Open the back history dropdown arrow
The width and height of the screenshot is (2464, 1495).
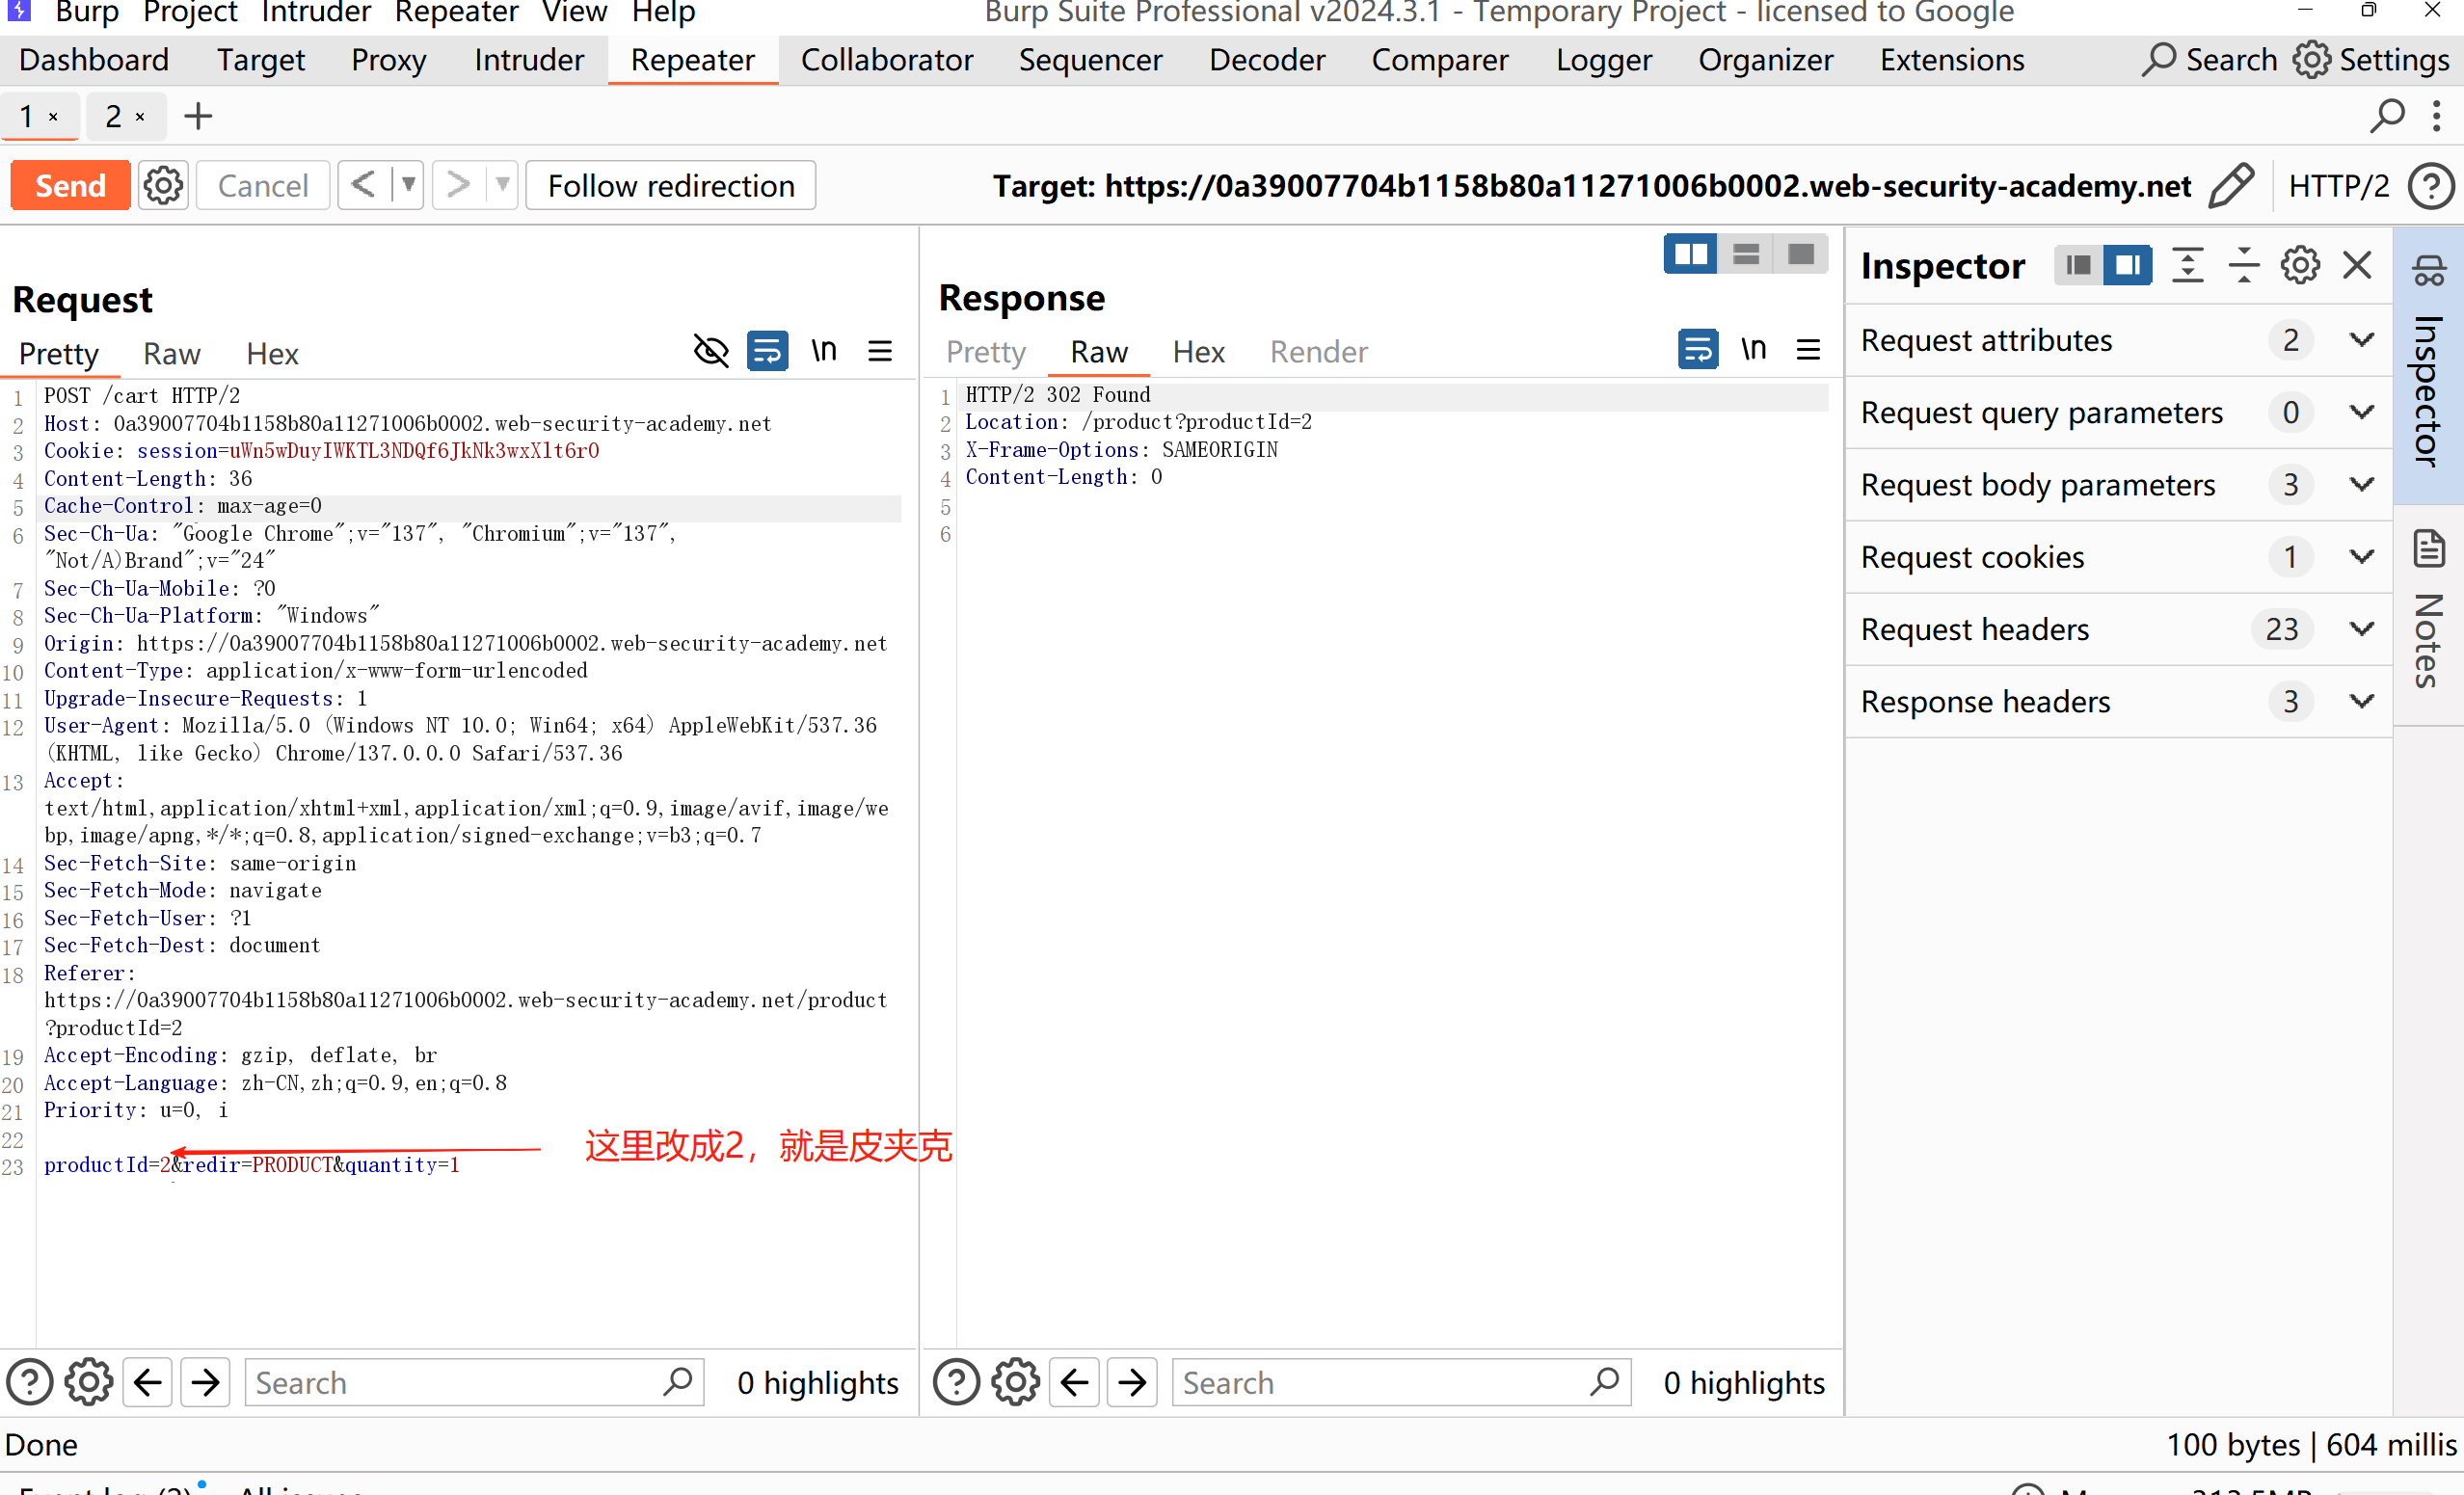coord(408,186)
